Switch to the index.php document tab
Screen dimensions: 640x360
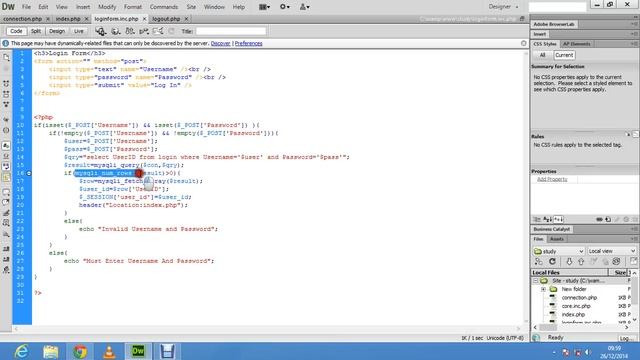coord(68,19)
